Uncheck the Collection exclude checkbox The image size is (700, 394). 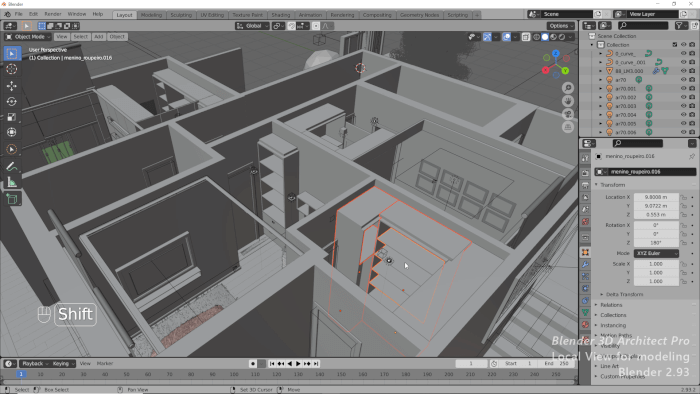[x=675, y=45]
